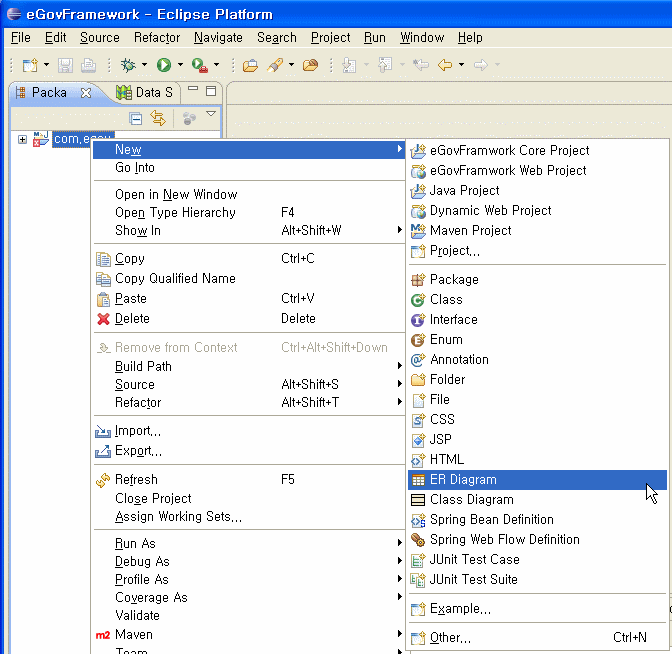The image size is (672, 654).
Task: Open the Refactor menu in menu bar
Action: [157, 38]
